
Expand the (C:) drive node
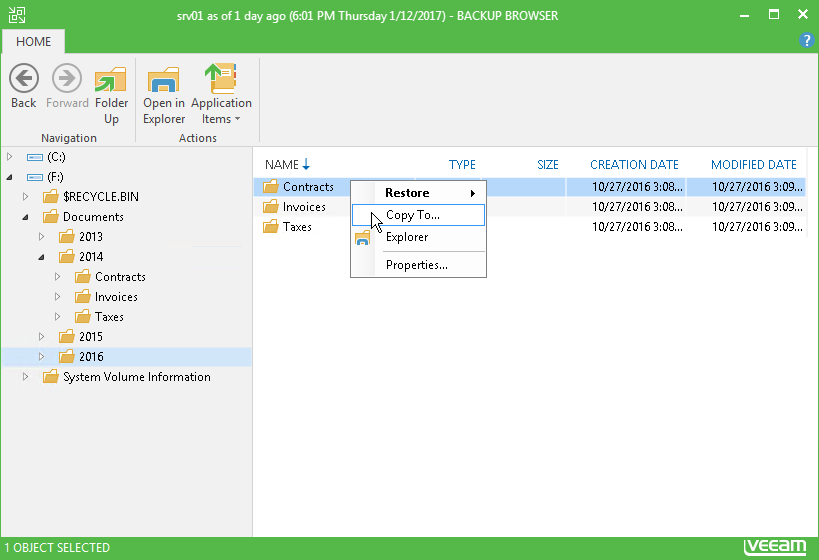tap(9, 157)
